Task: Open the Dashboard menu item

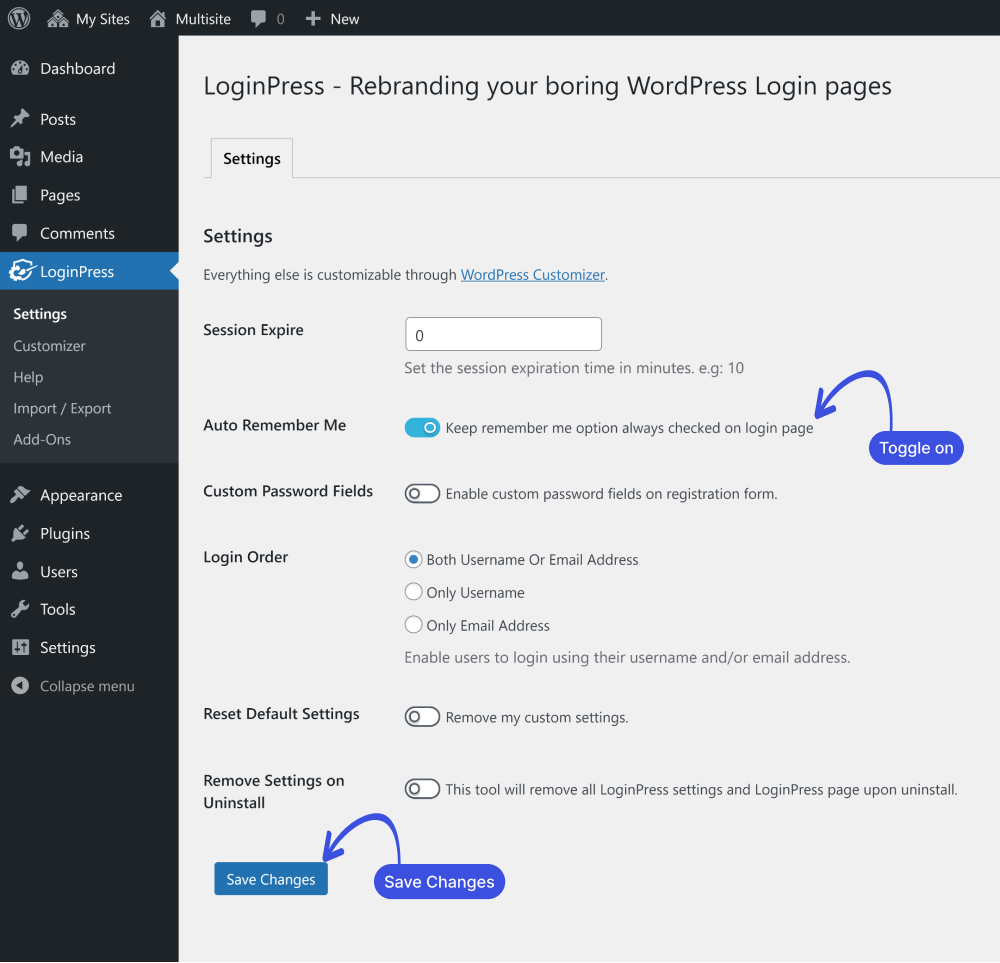Action: pos(89,68)
